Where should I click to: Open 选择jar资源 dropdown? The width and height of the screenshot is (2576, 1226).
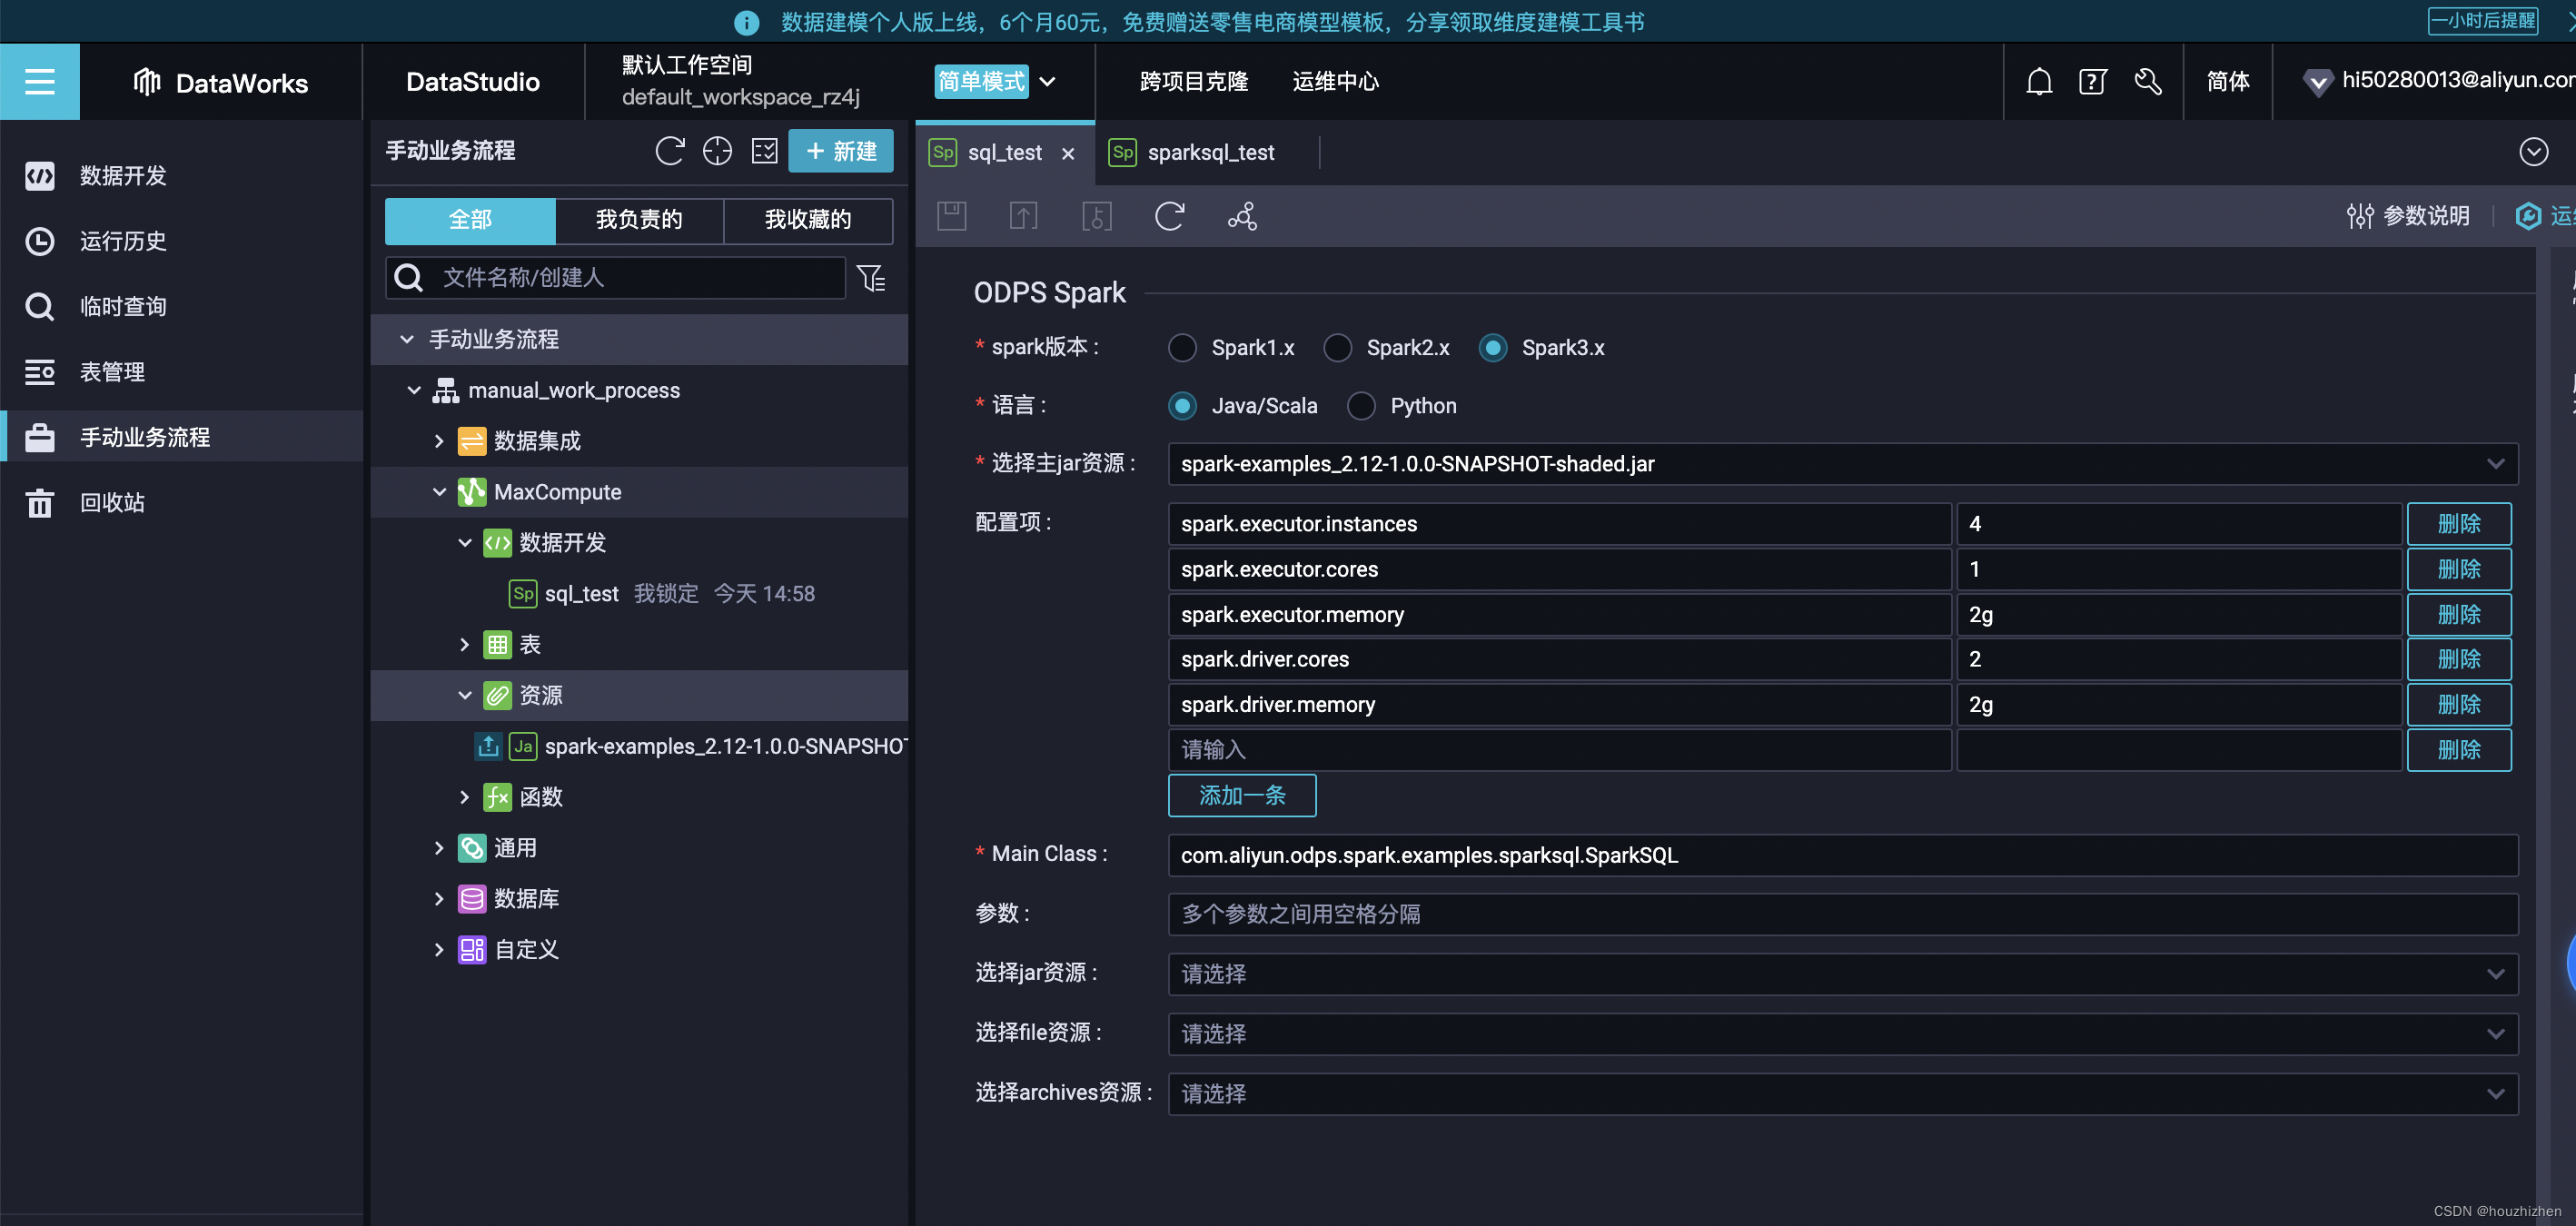click(x=1842, y=974)
